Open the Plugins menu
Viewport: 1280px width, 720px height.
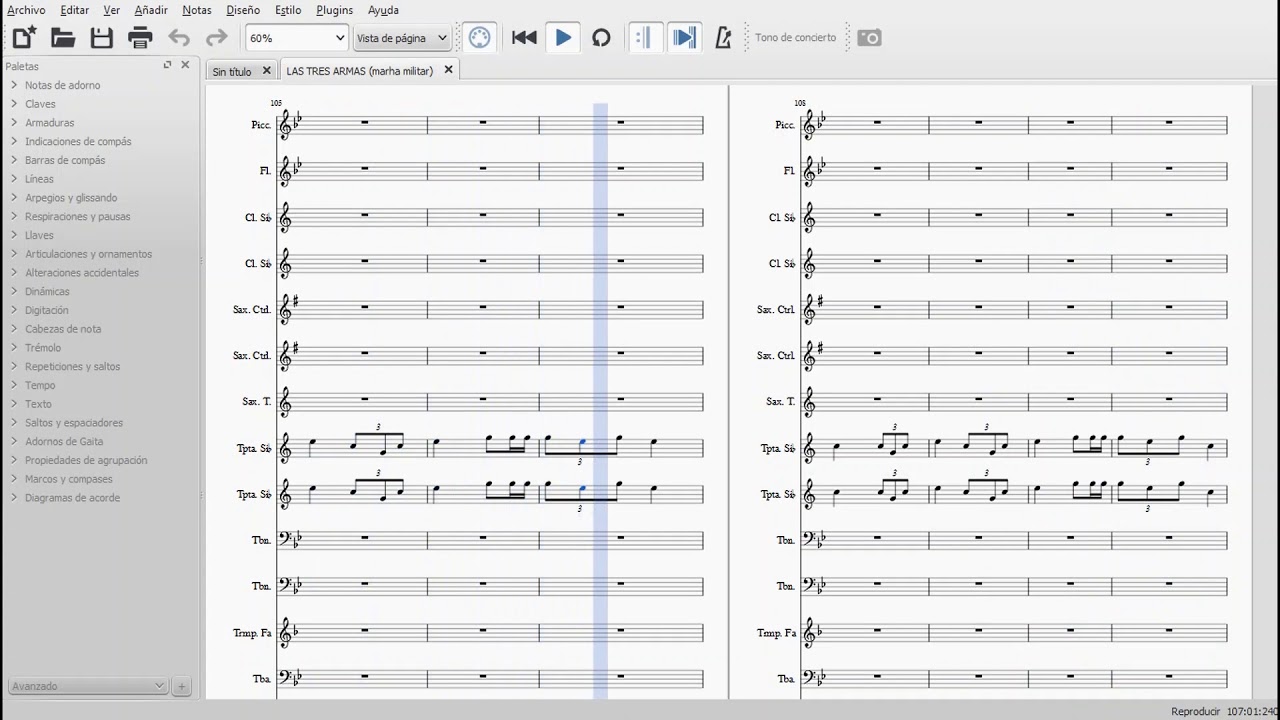pyautogui.click(x=335, y=10)
